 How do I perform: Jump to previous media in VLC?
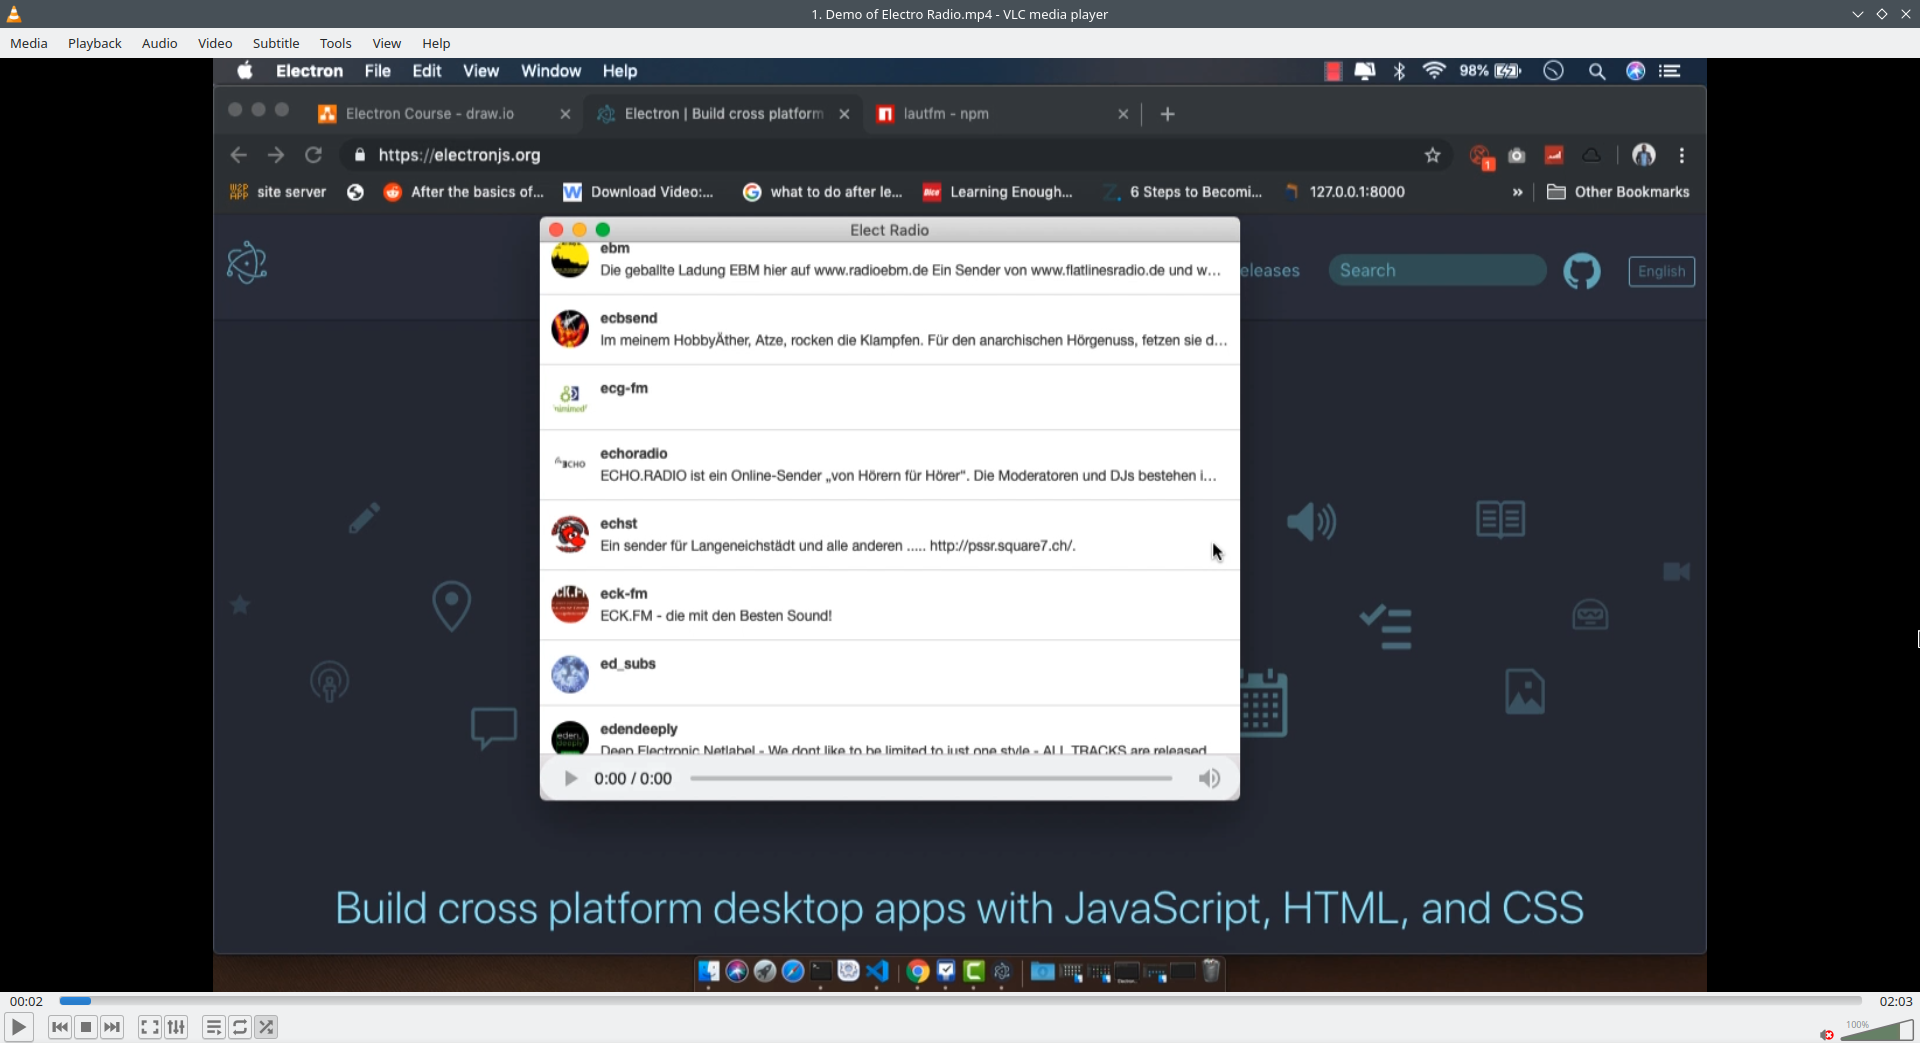coord(60,1027)
